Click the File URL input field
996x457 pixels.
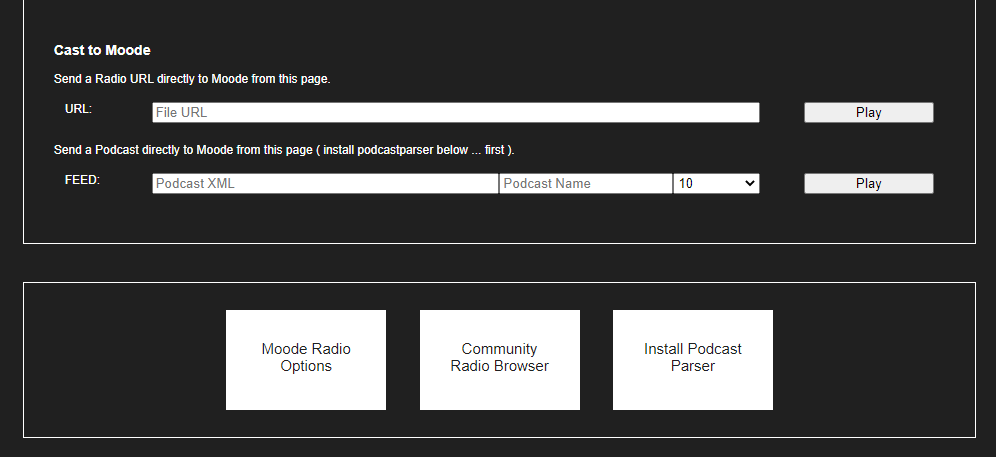pos(455,113)
